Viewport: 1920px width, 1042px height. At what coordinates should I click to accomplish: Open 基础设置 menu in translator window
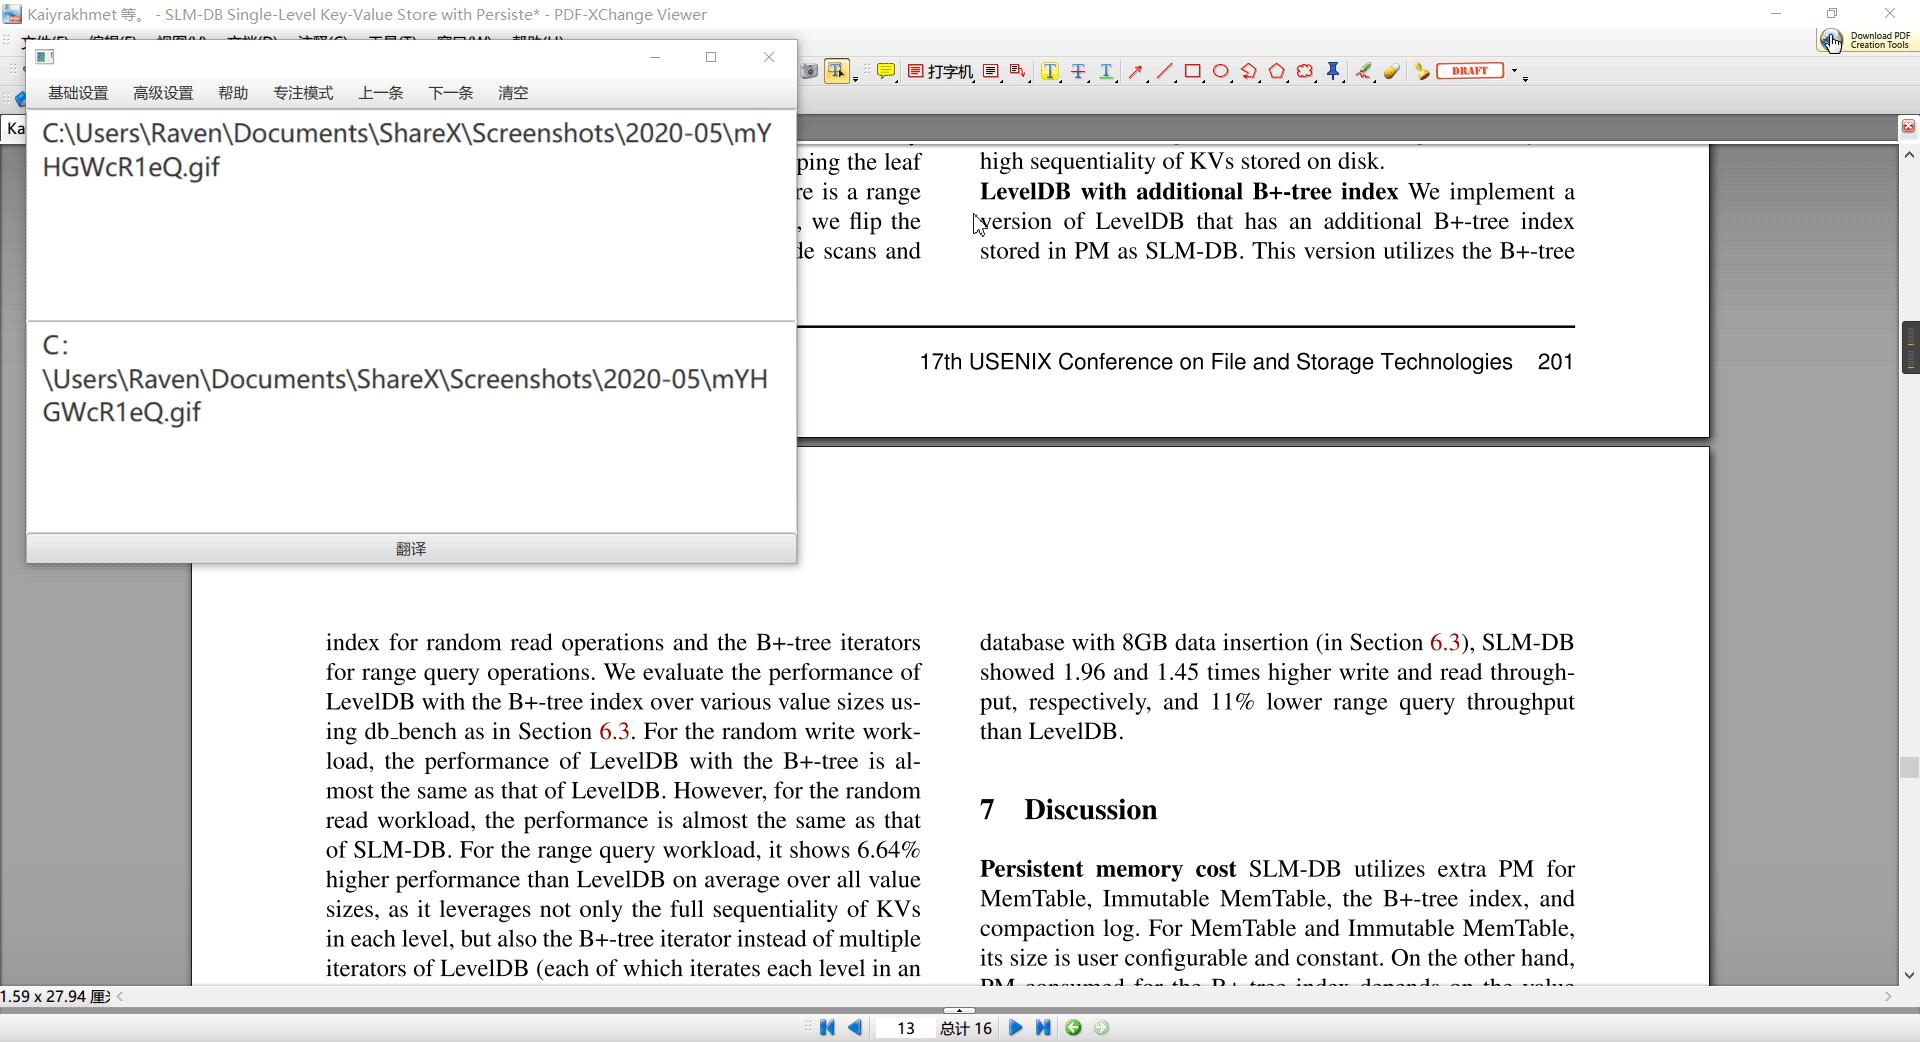pos(78,93)
